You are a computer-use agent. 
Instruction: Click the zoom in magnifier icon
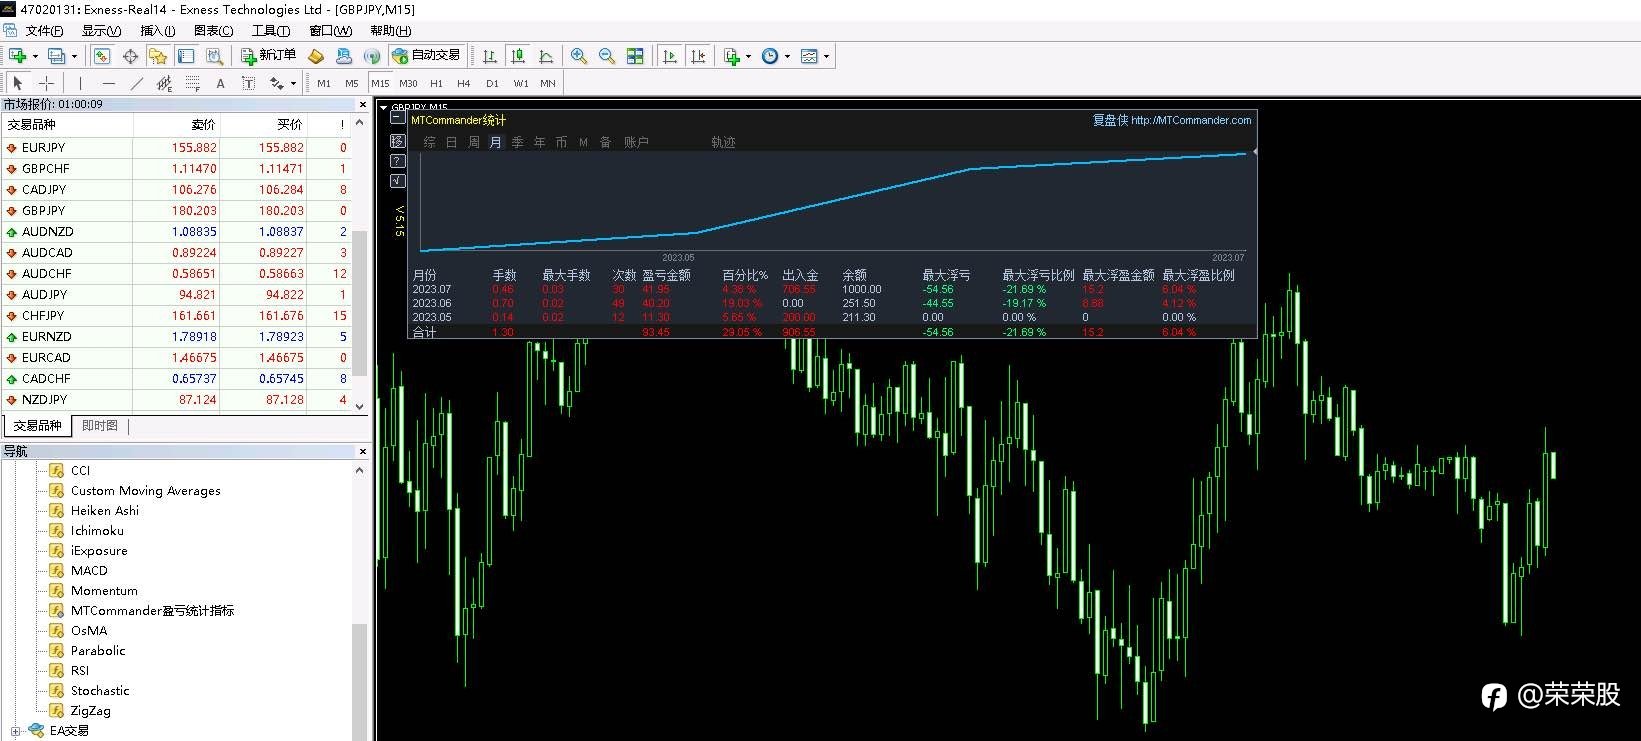579,56
